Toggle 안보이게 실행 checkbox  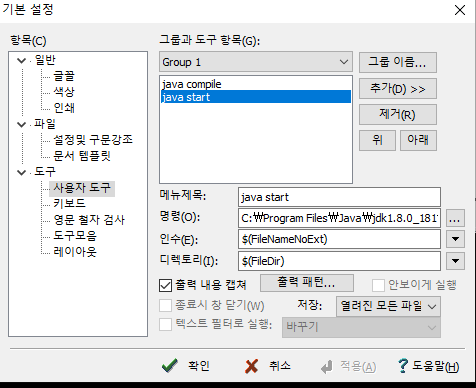tap(378, 285)
